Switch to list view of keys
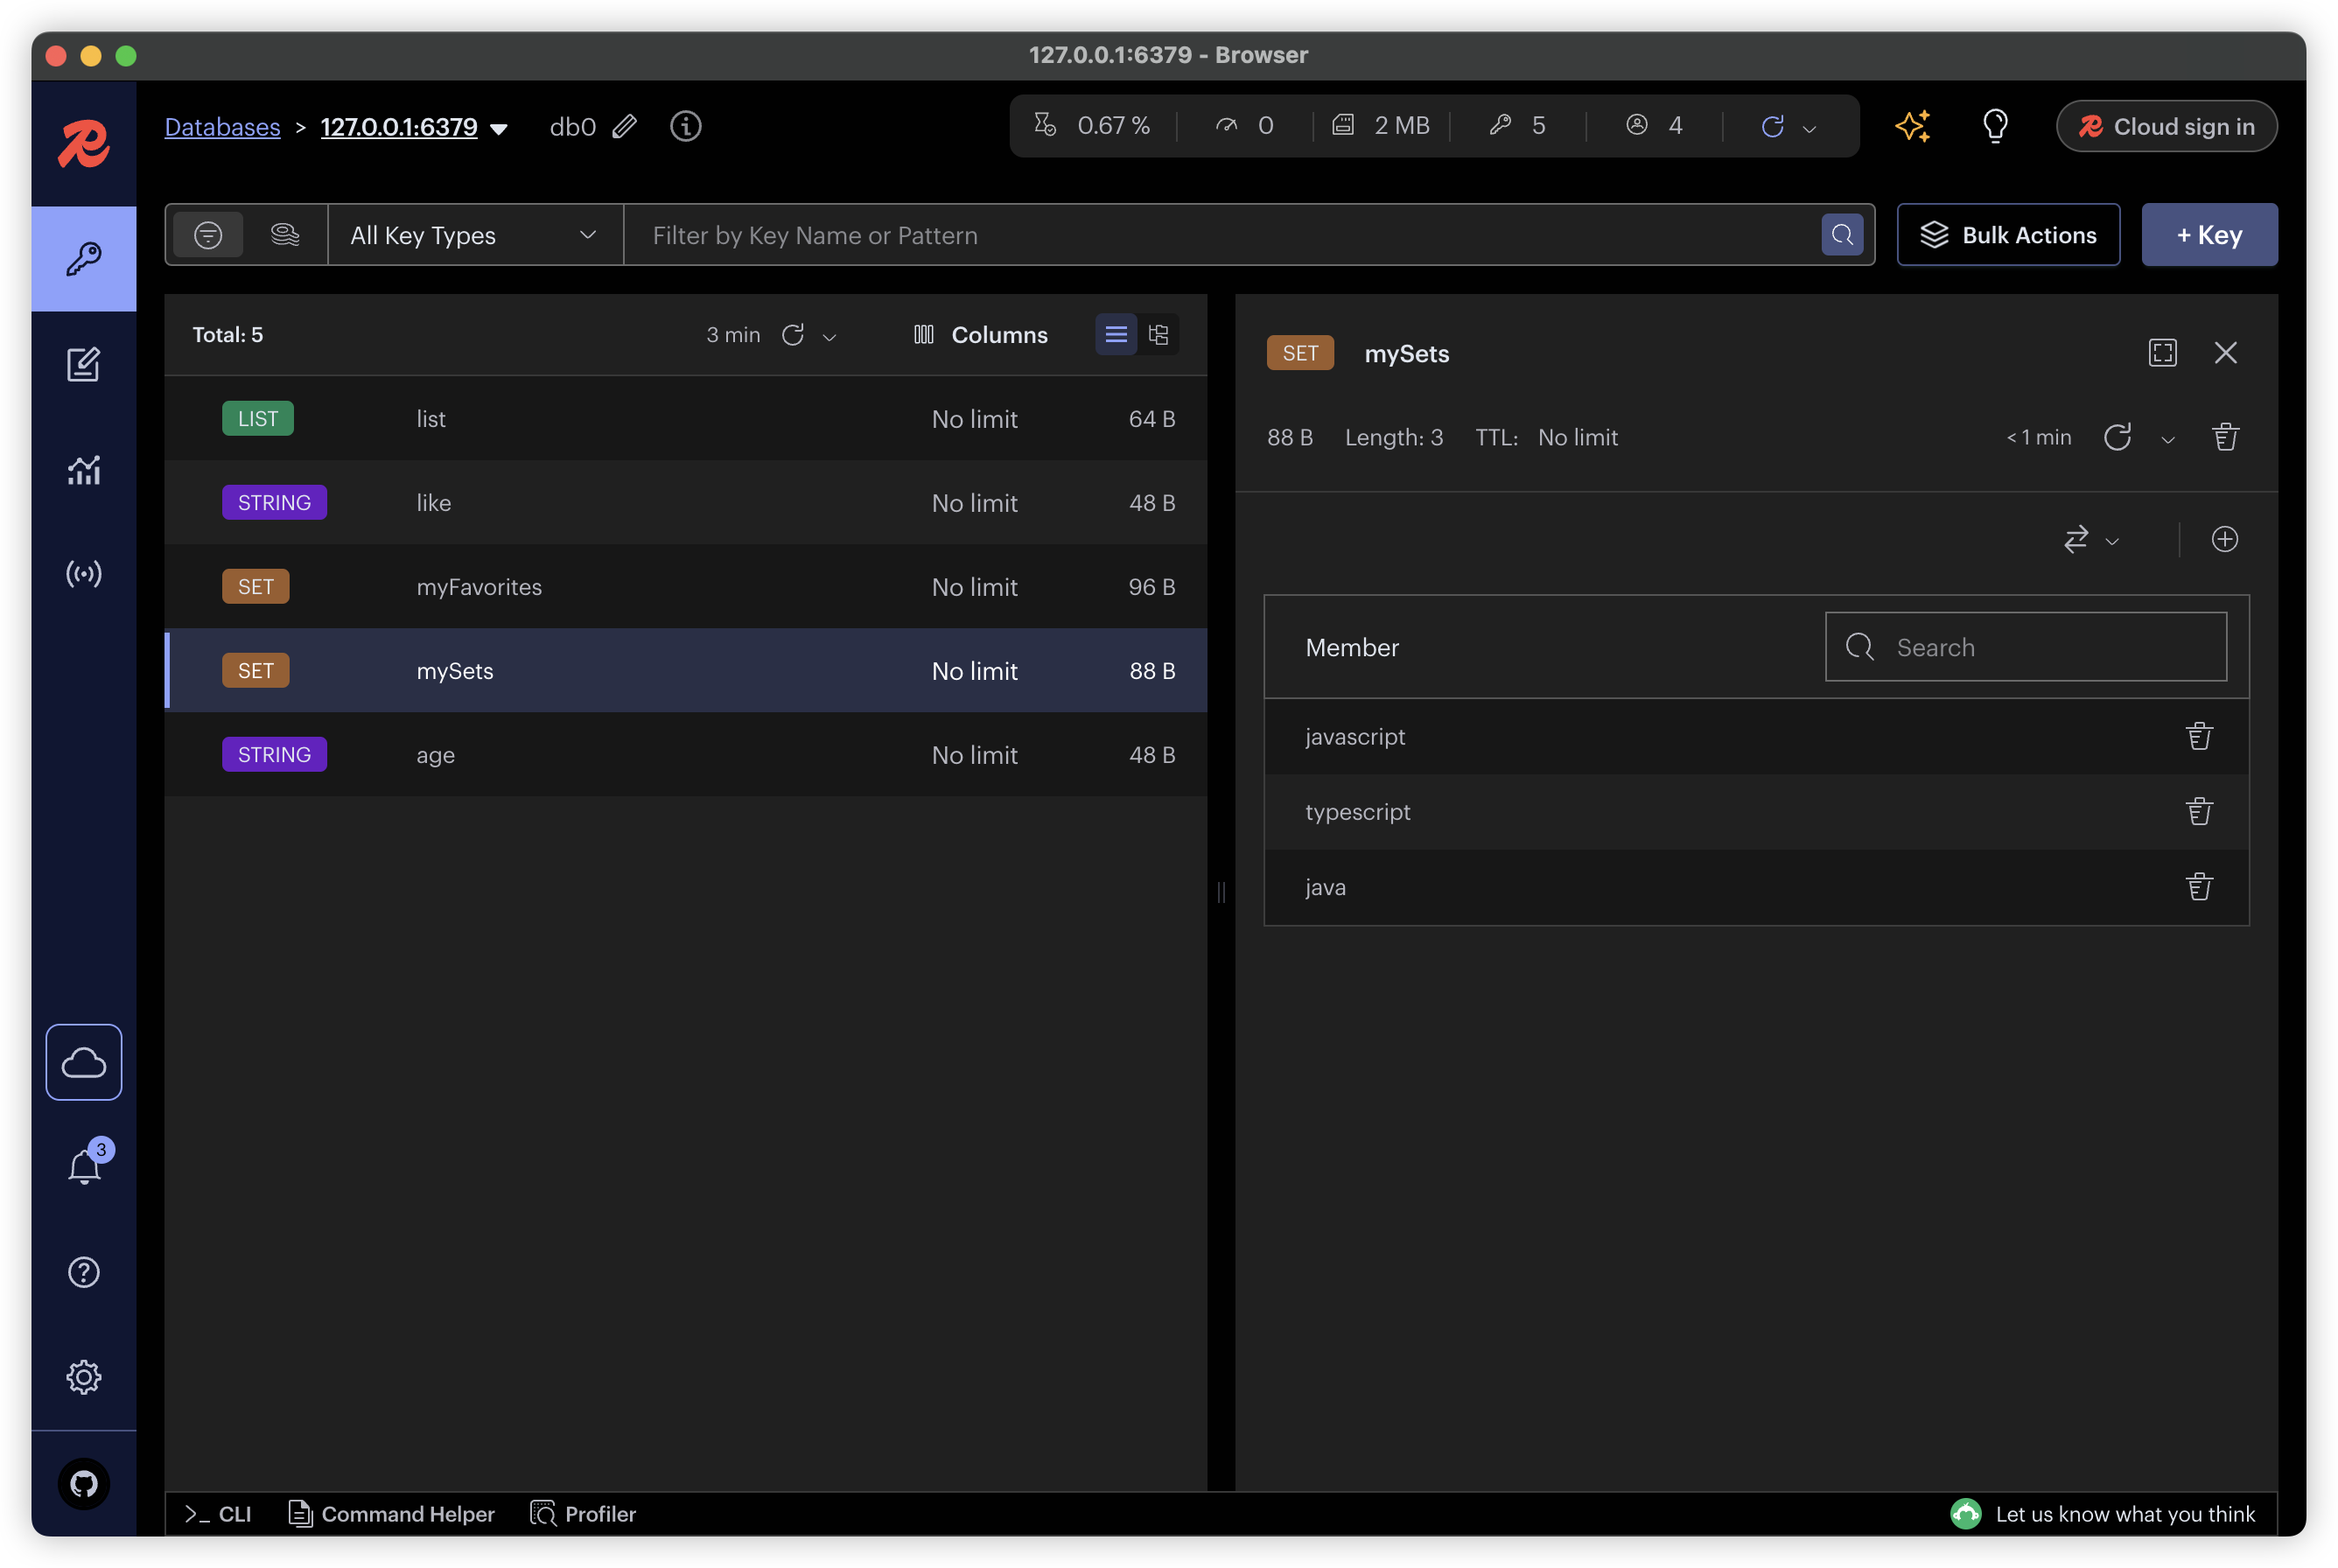The image size is (2338, 1568). click(x=1115, y=335)
